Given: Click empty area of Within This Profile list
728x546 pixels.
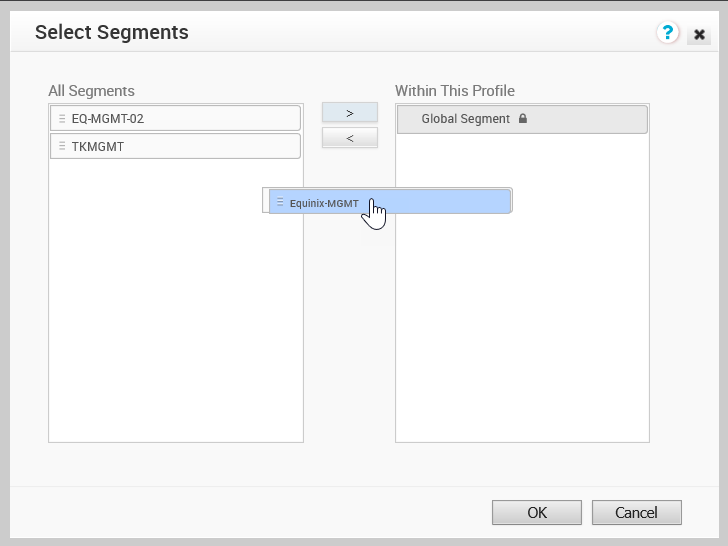Looking at the screenshot, I should pyautogui.click(x=522, y=325).
